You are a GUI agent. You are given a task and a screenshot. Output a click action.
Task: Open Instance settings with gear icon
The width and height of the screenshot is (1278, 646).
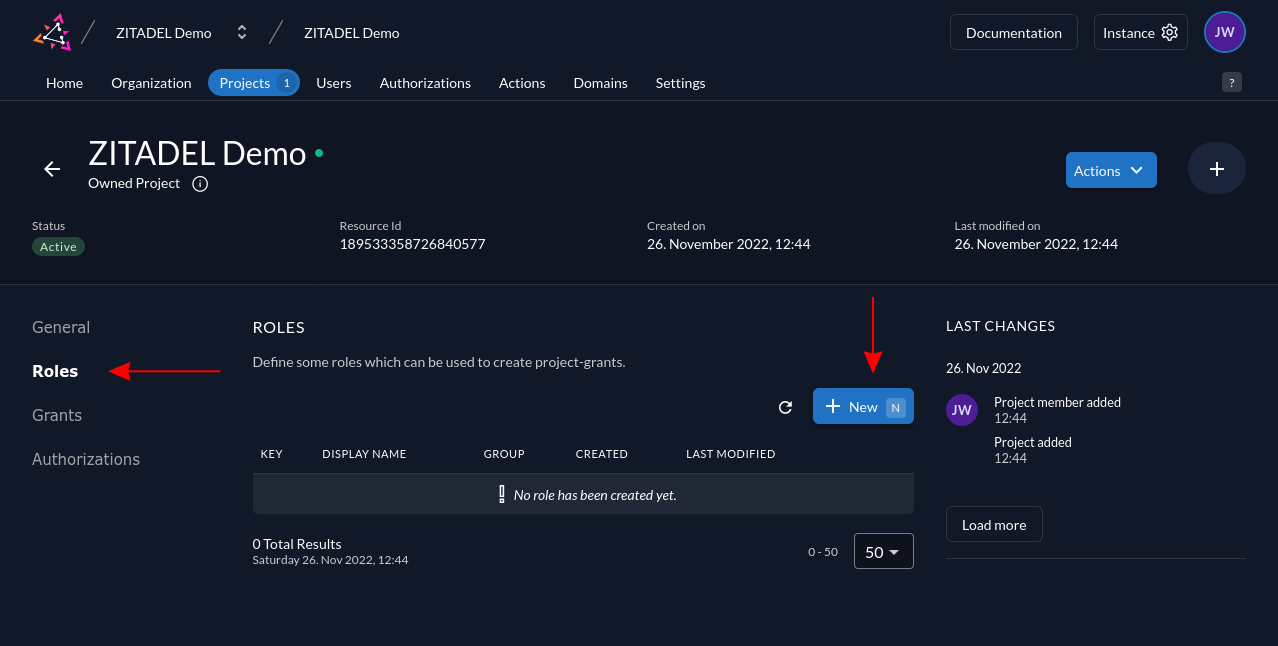coord(1140,32)
